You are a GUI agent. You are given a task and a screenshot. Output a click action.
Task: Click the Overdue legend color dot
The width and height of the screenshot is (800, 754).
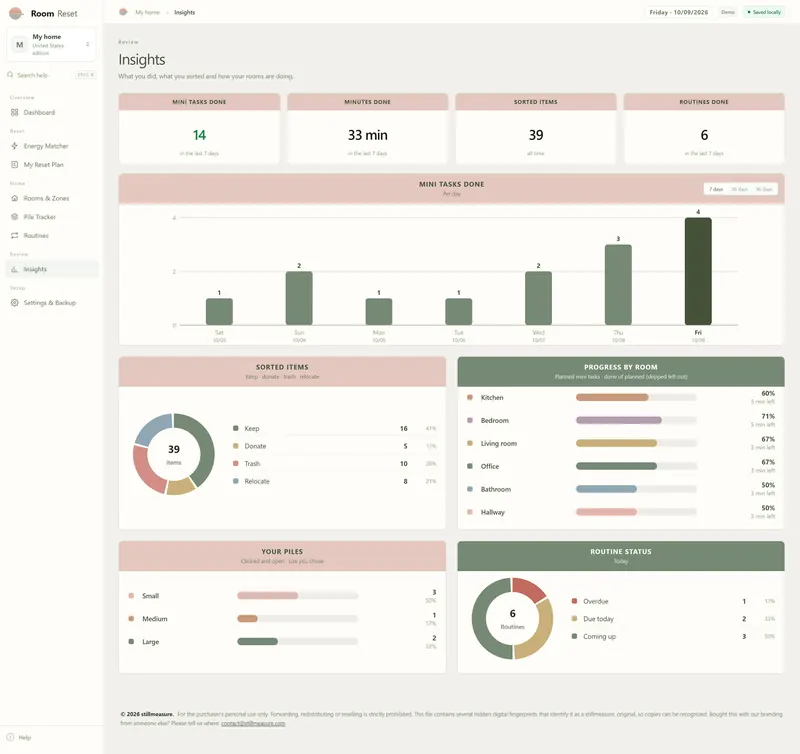(x=574, y=601)
